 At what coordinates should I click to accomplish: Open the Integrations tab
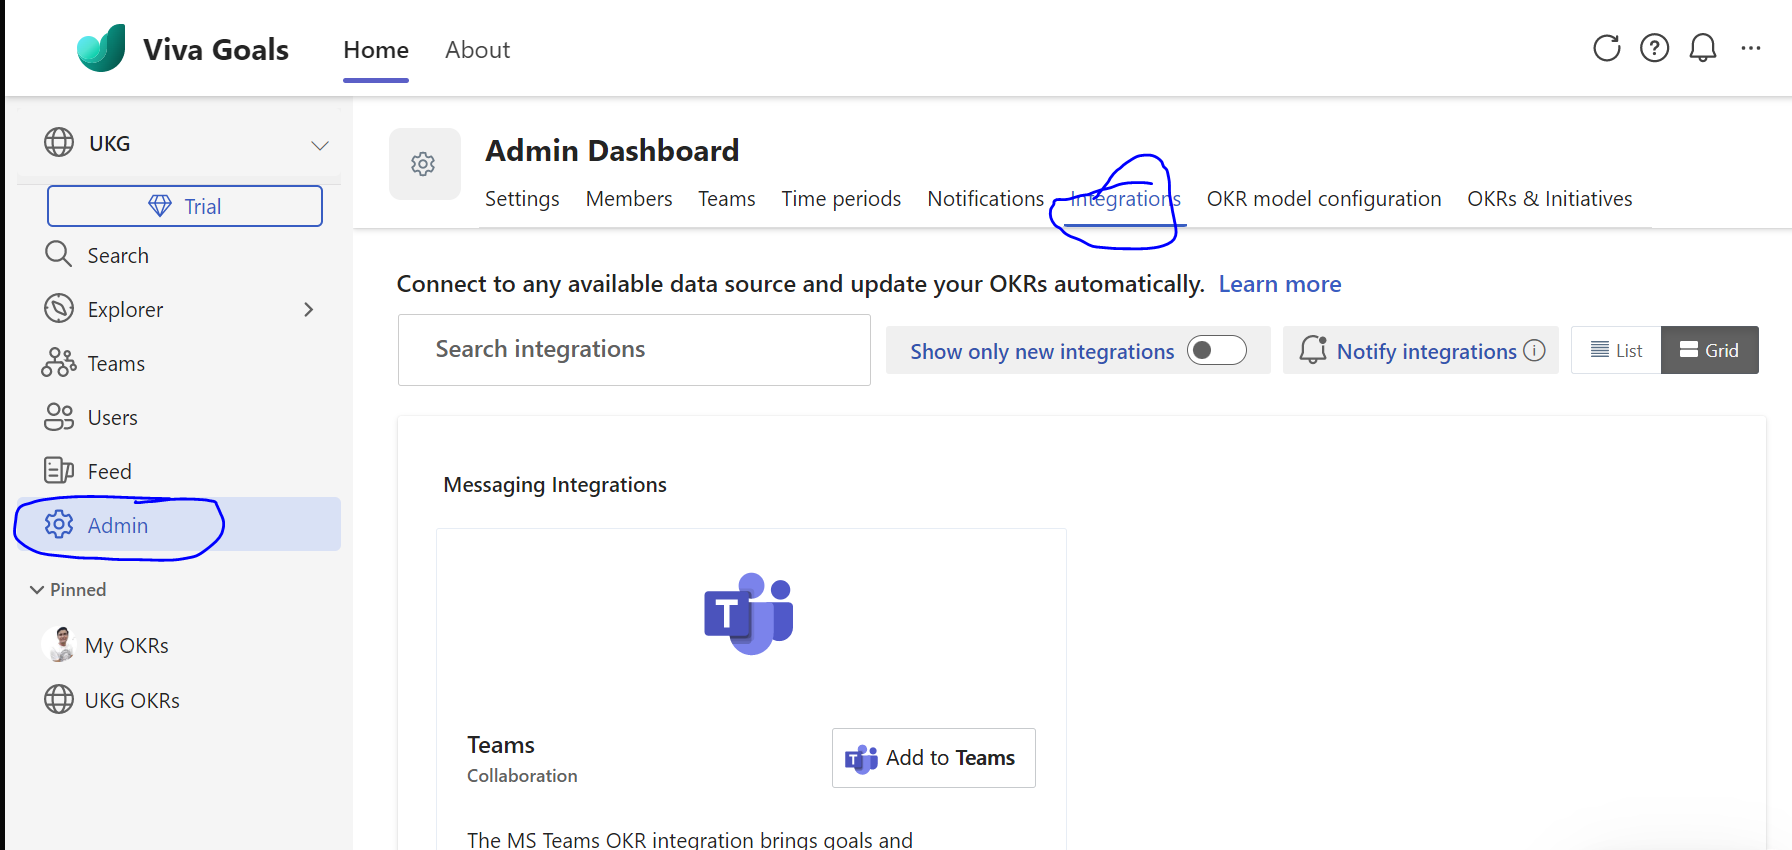[1125, 199]
